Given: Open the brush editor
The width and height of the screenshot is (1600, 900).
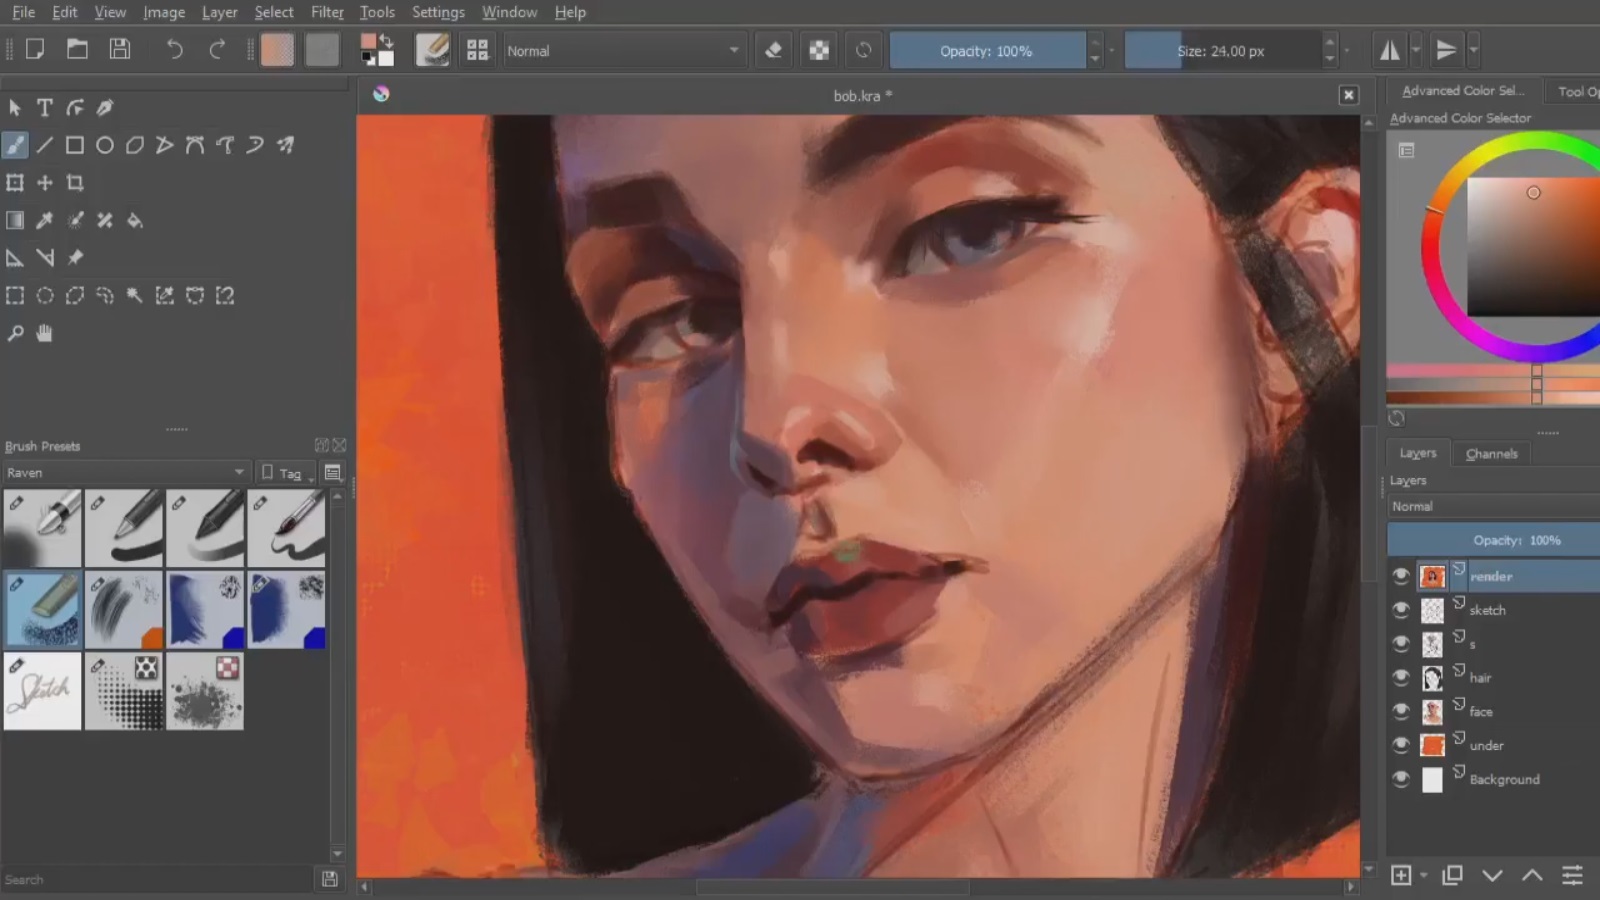Looking at the screenshot, I should click(432, 50).
